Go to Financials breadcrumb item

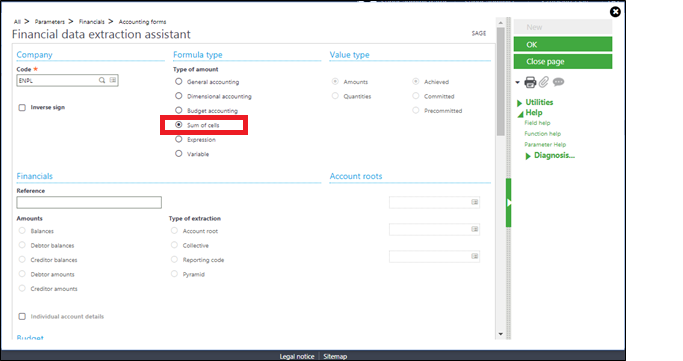(x=91, y=22)
